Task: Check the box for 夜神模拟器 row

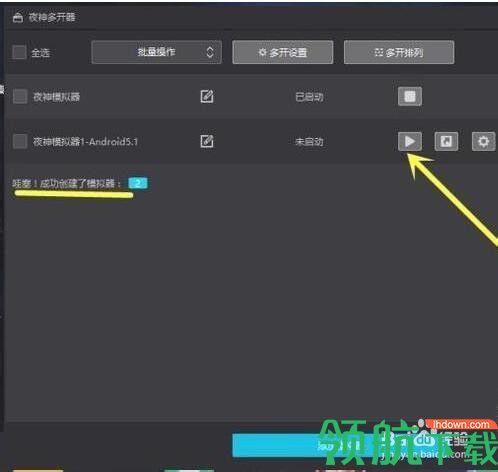Action: [x=20, y=97]
